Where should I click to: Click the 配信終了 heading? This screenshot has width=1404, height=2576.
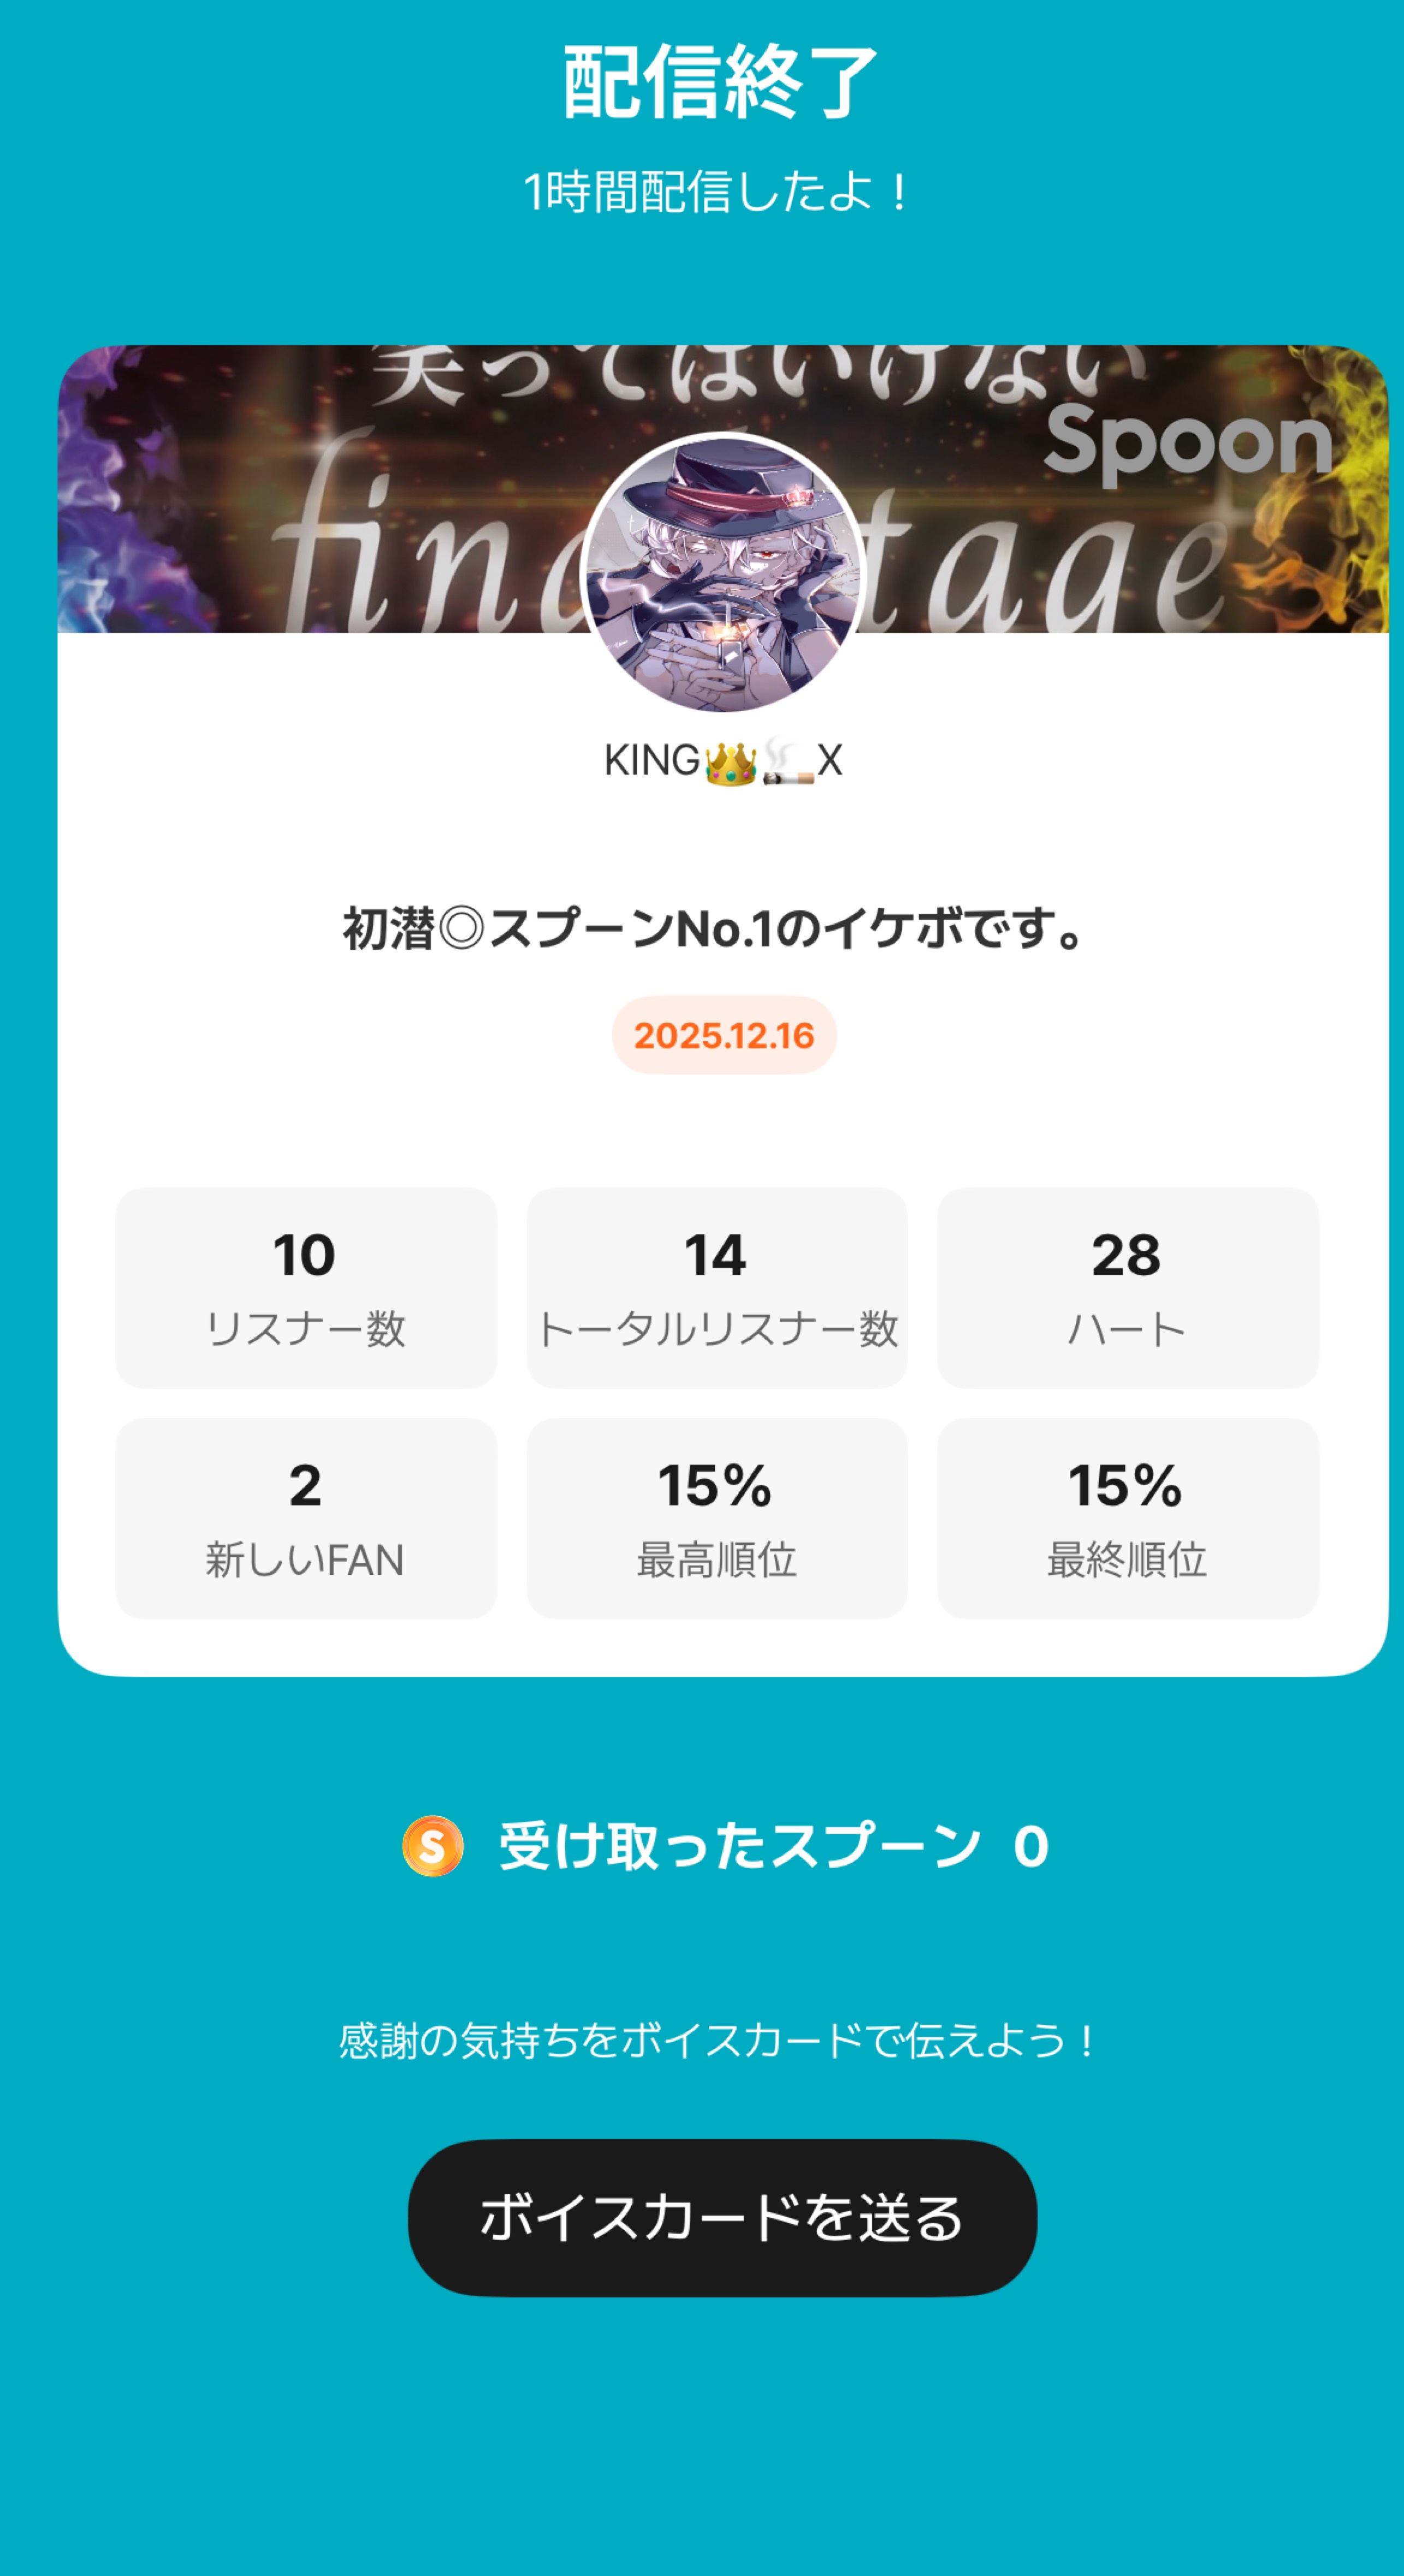pyautogui.click(x=720, y=82)
